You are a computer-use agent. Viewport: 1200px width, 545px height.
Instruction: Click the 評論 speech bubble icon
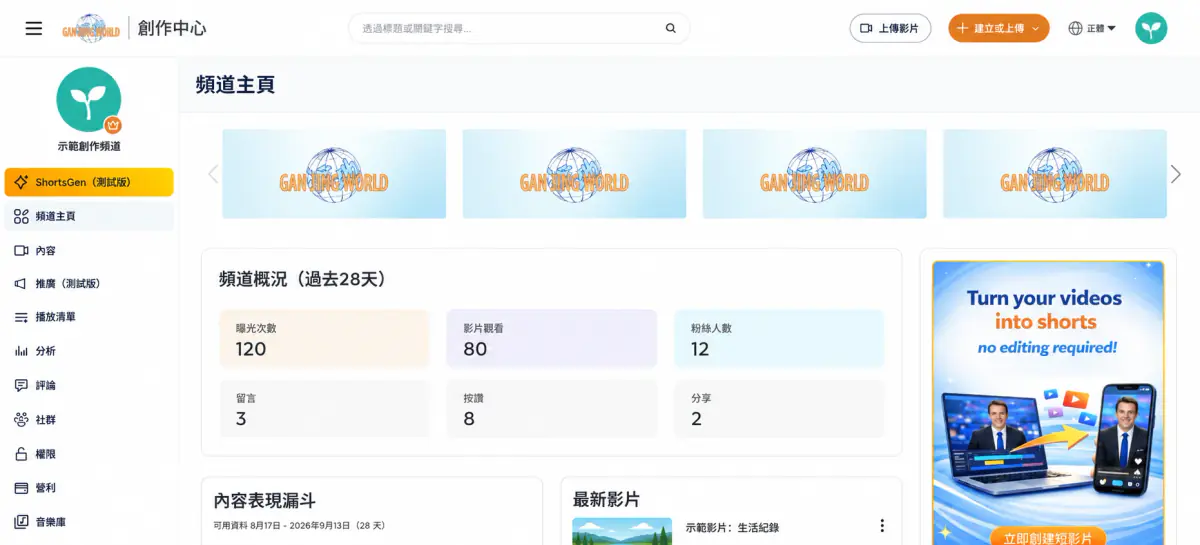(21, 385)
